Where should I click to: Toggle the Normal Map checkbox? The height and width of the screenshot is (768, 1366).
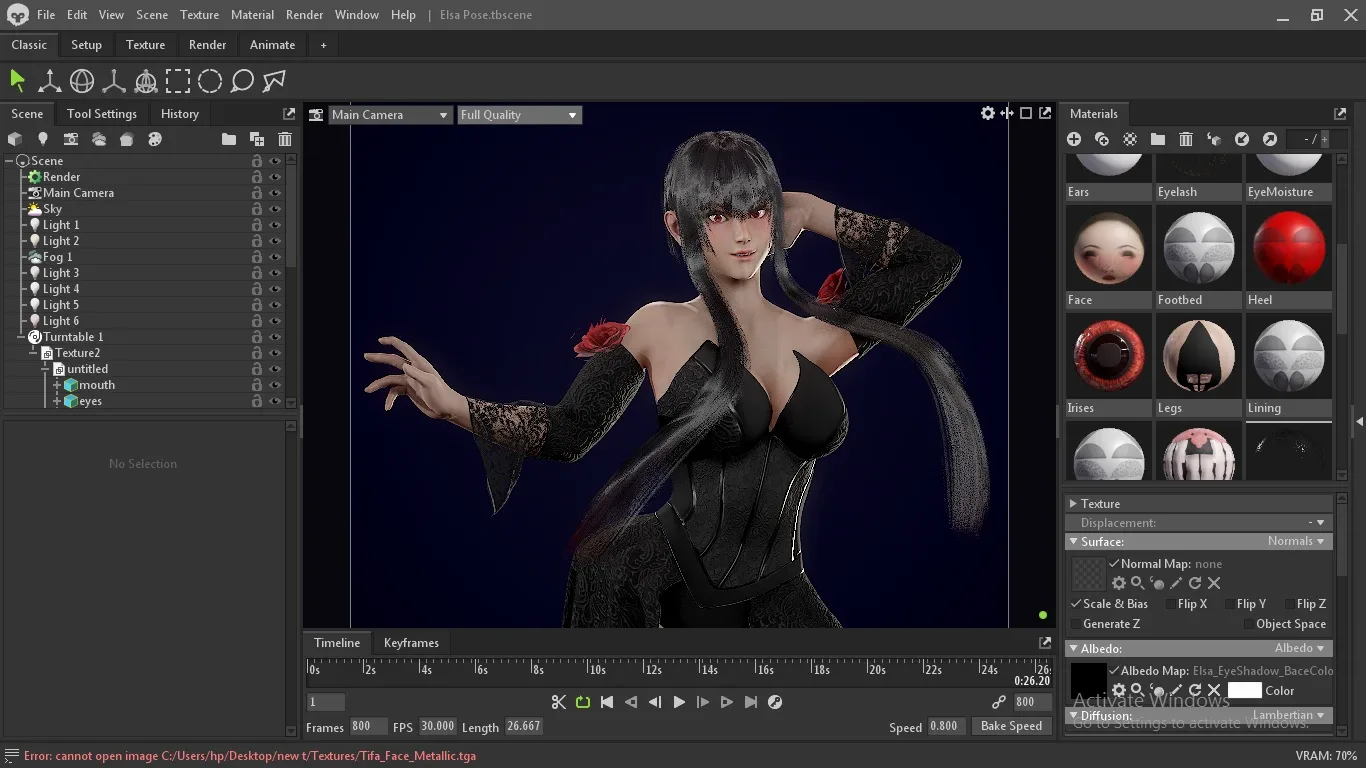pos(1114,563)
